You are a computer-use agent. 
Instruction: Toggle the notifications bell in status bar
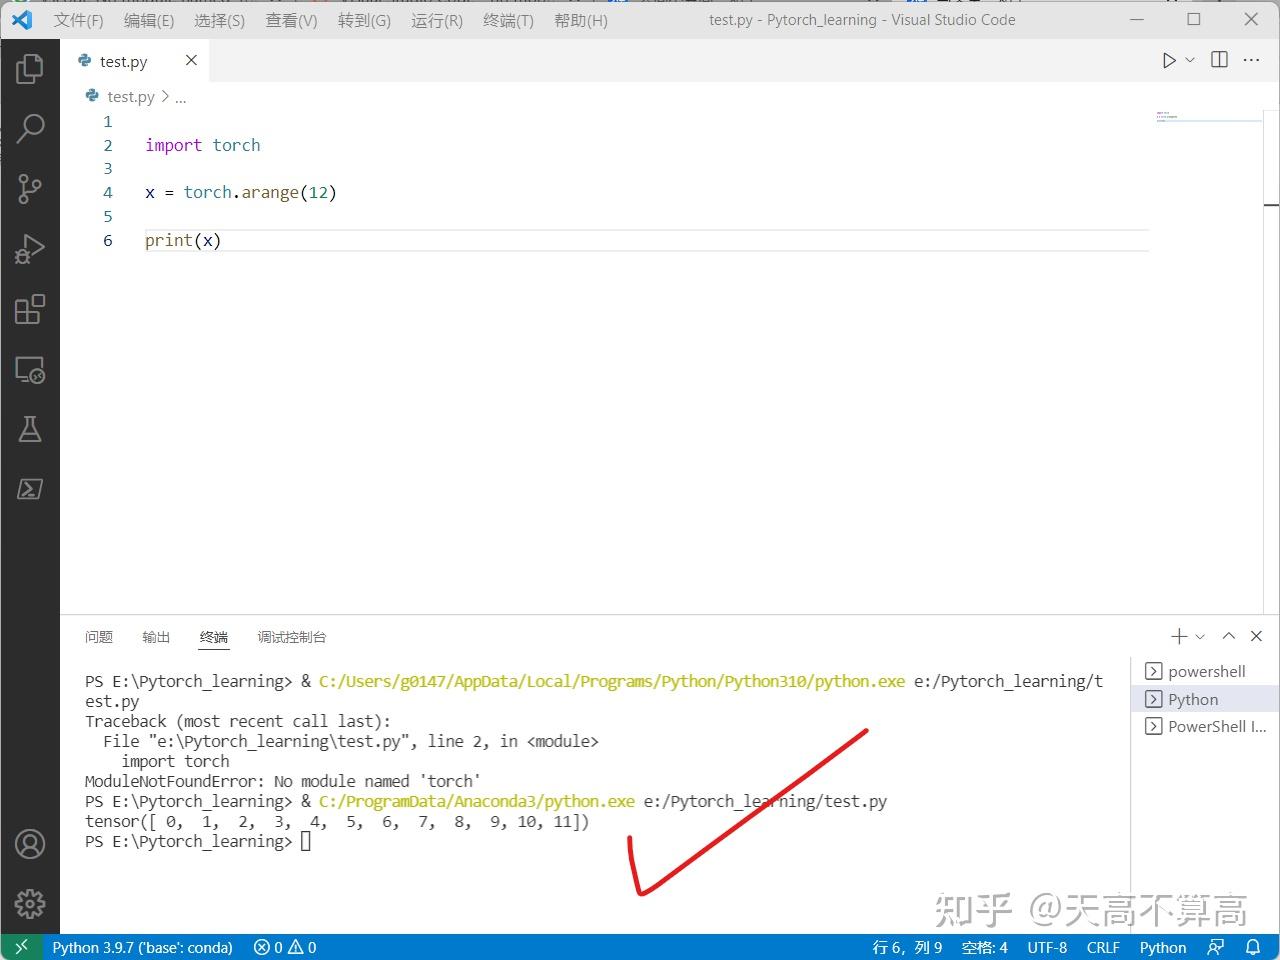[1253, 947]
